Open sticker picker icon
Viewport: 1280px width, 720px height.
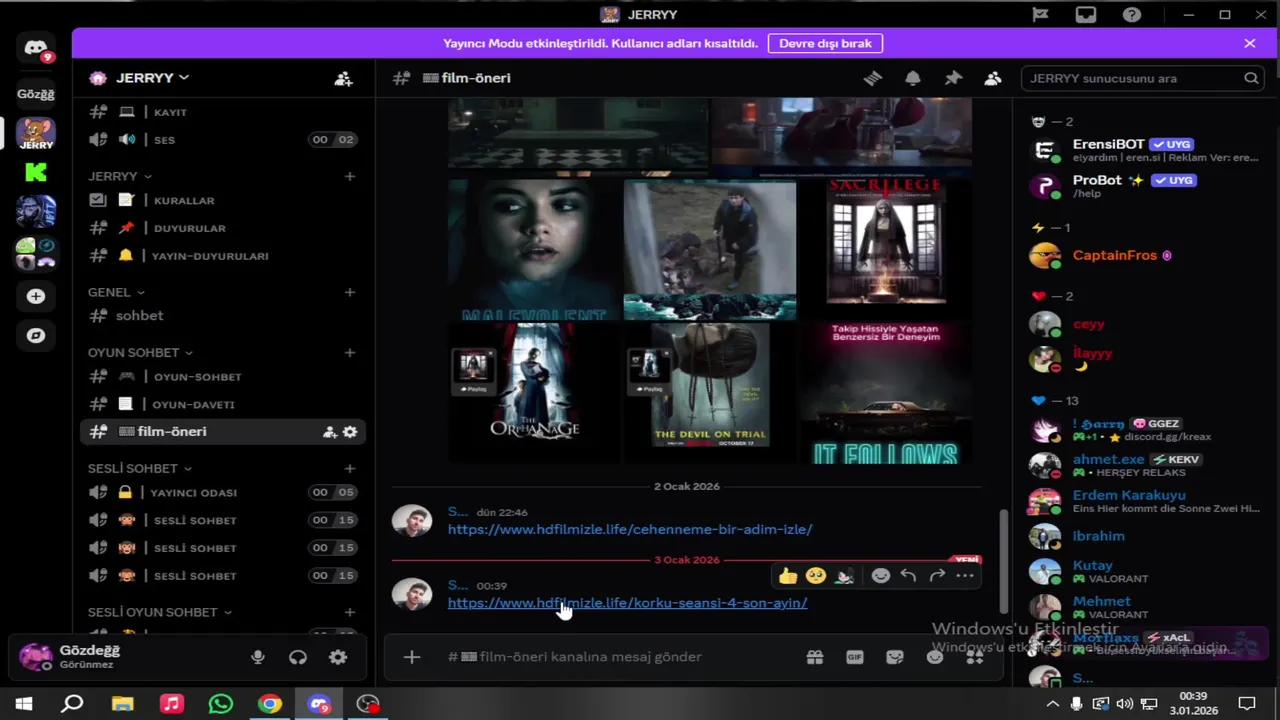tap(895, 657)
